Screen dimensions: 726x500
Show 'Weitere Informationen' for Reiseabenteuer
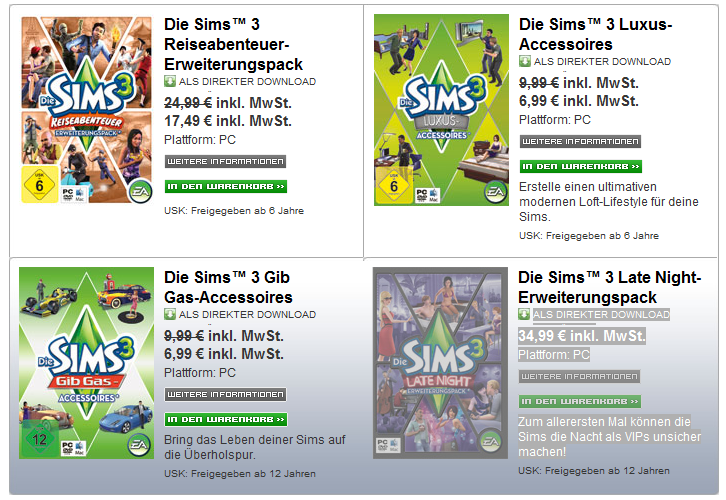click(x=226, y=161)
